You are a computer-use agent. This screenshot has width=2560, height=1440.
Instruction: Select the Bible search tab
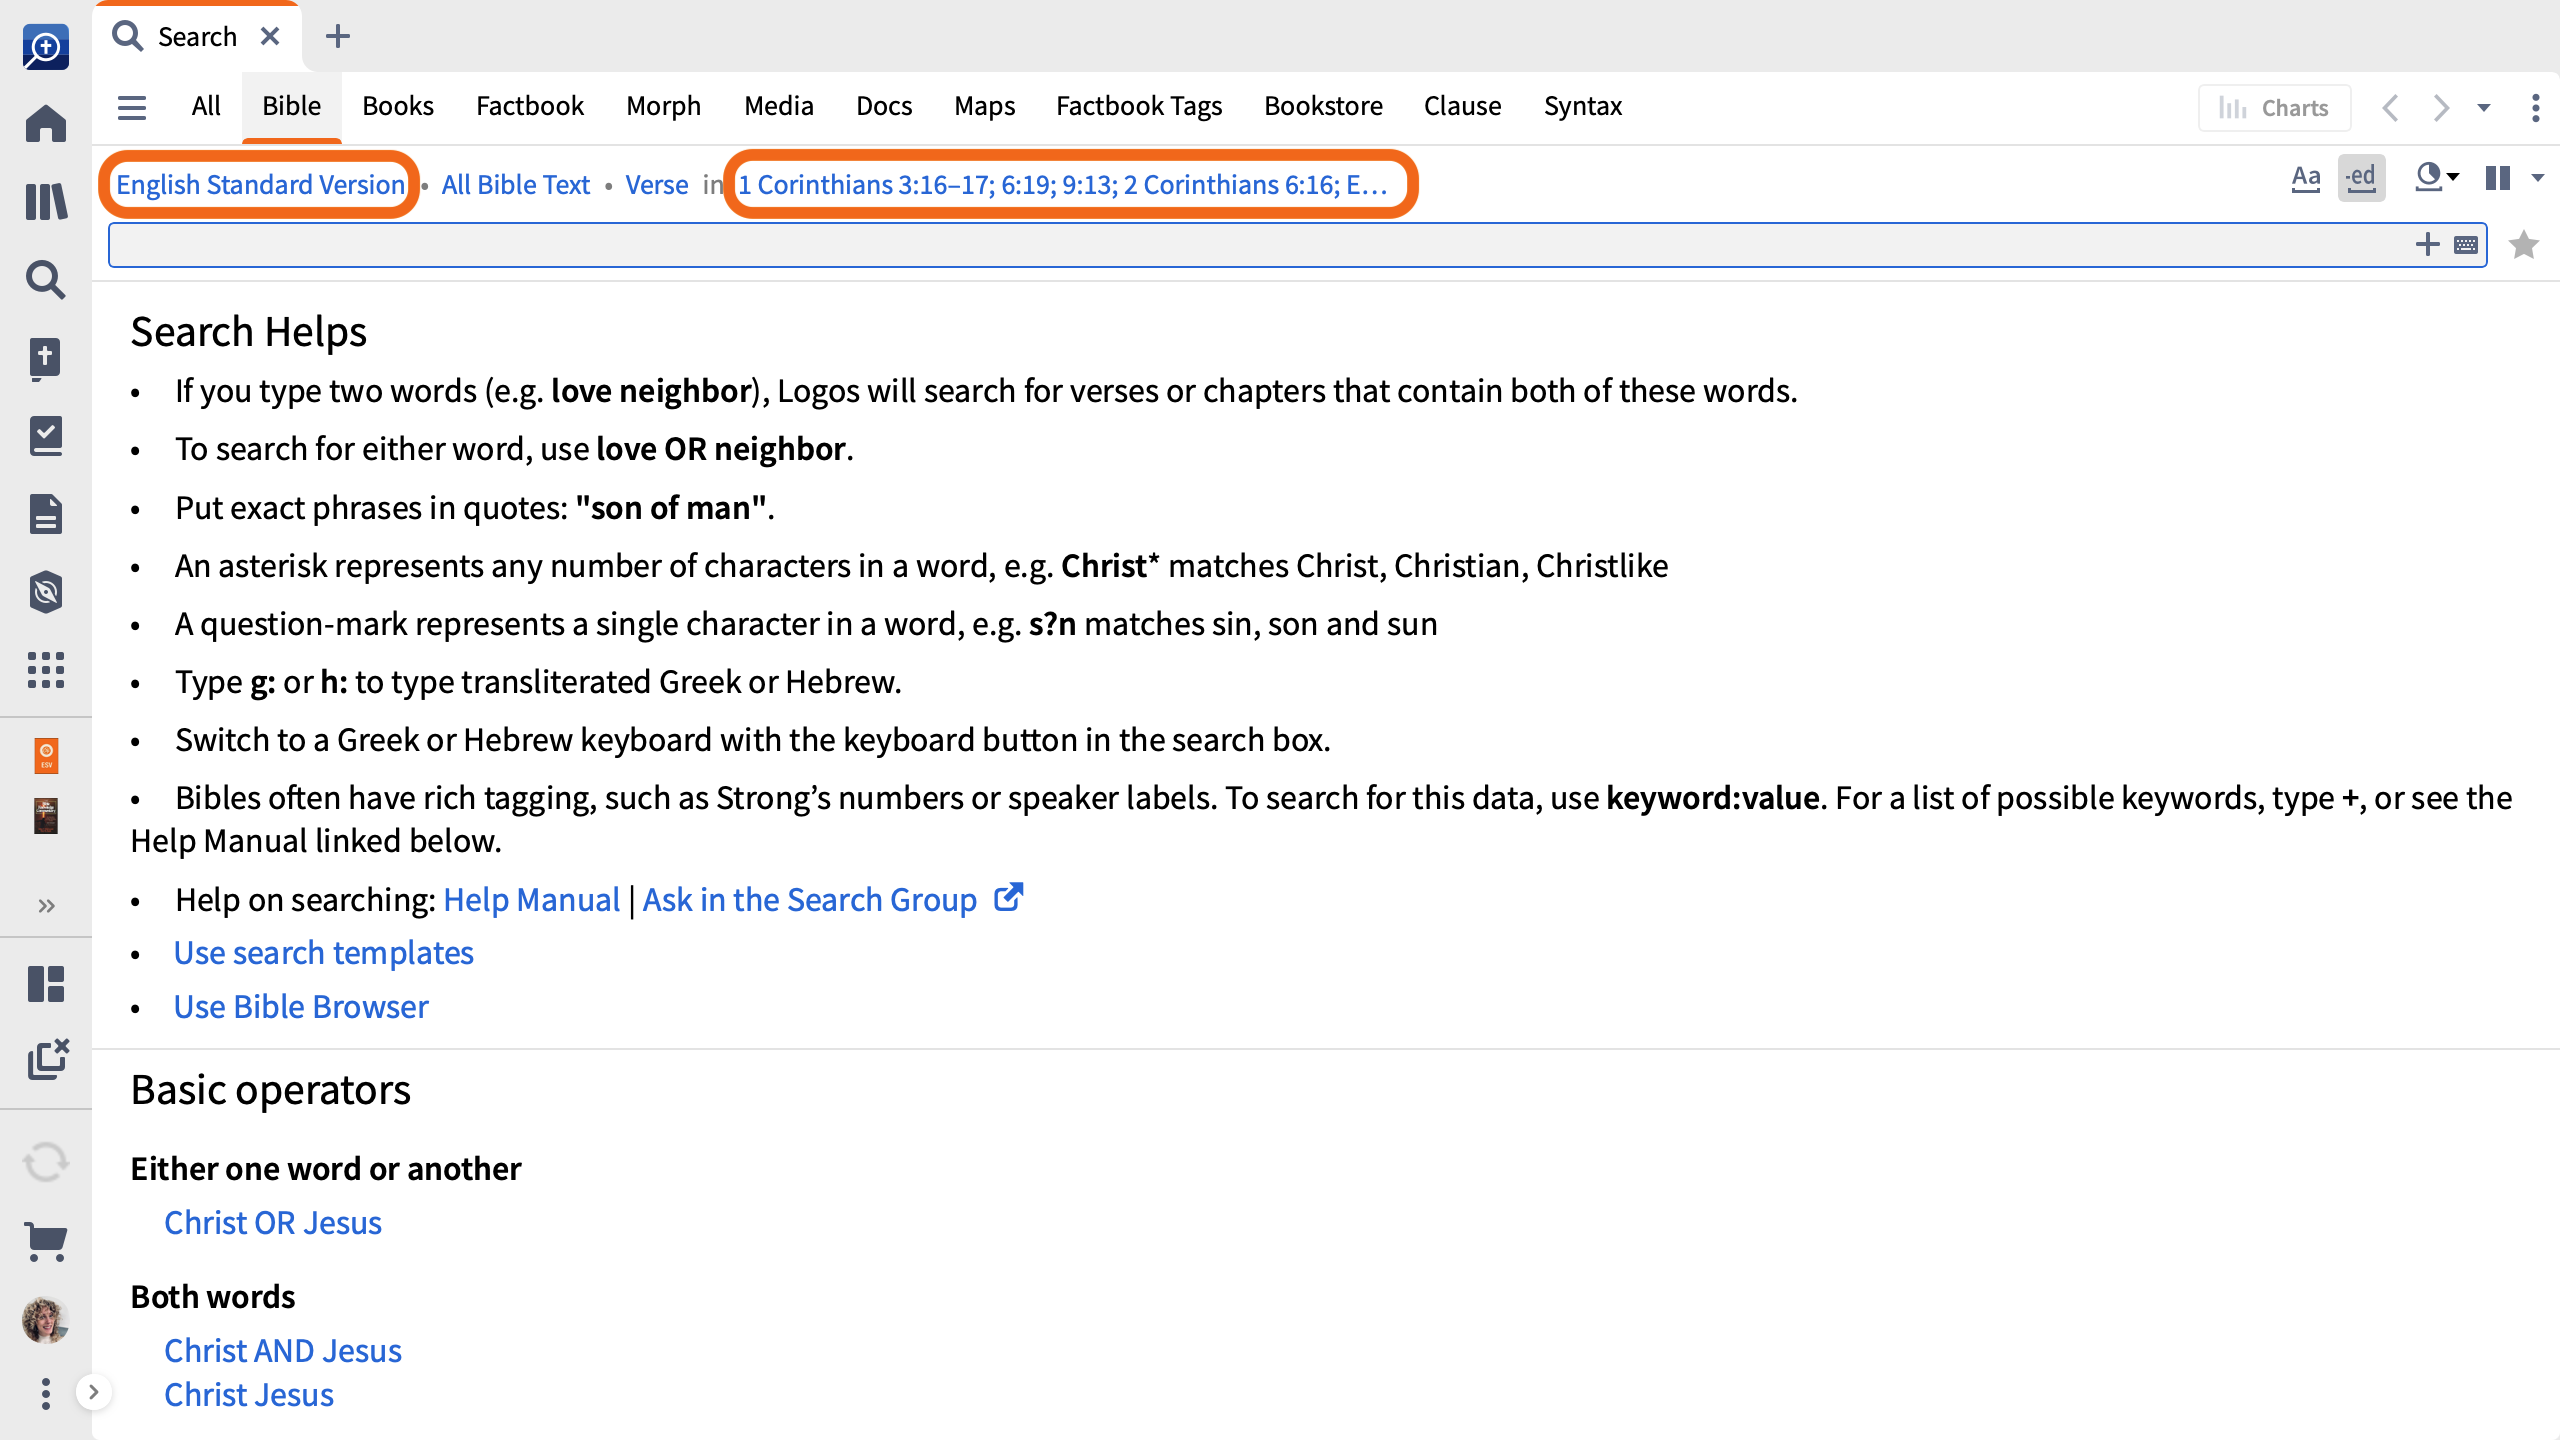click(291, 106)
